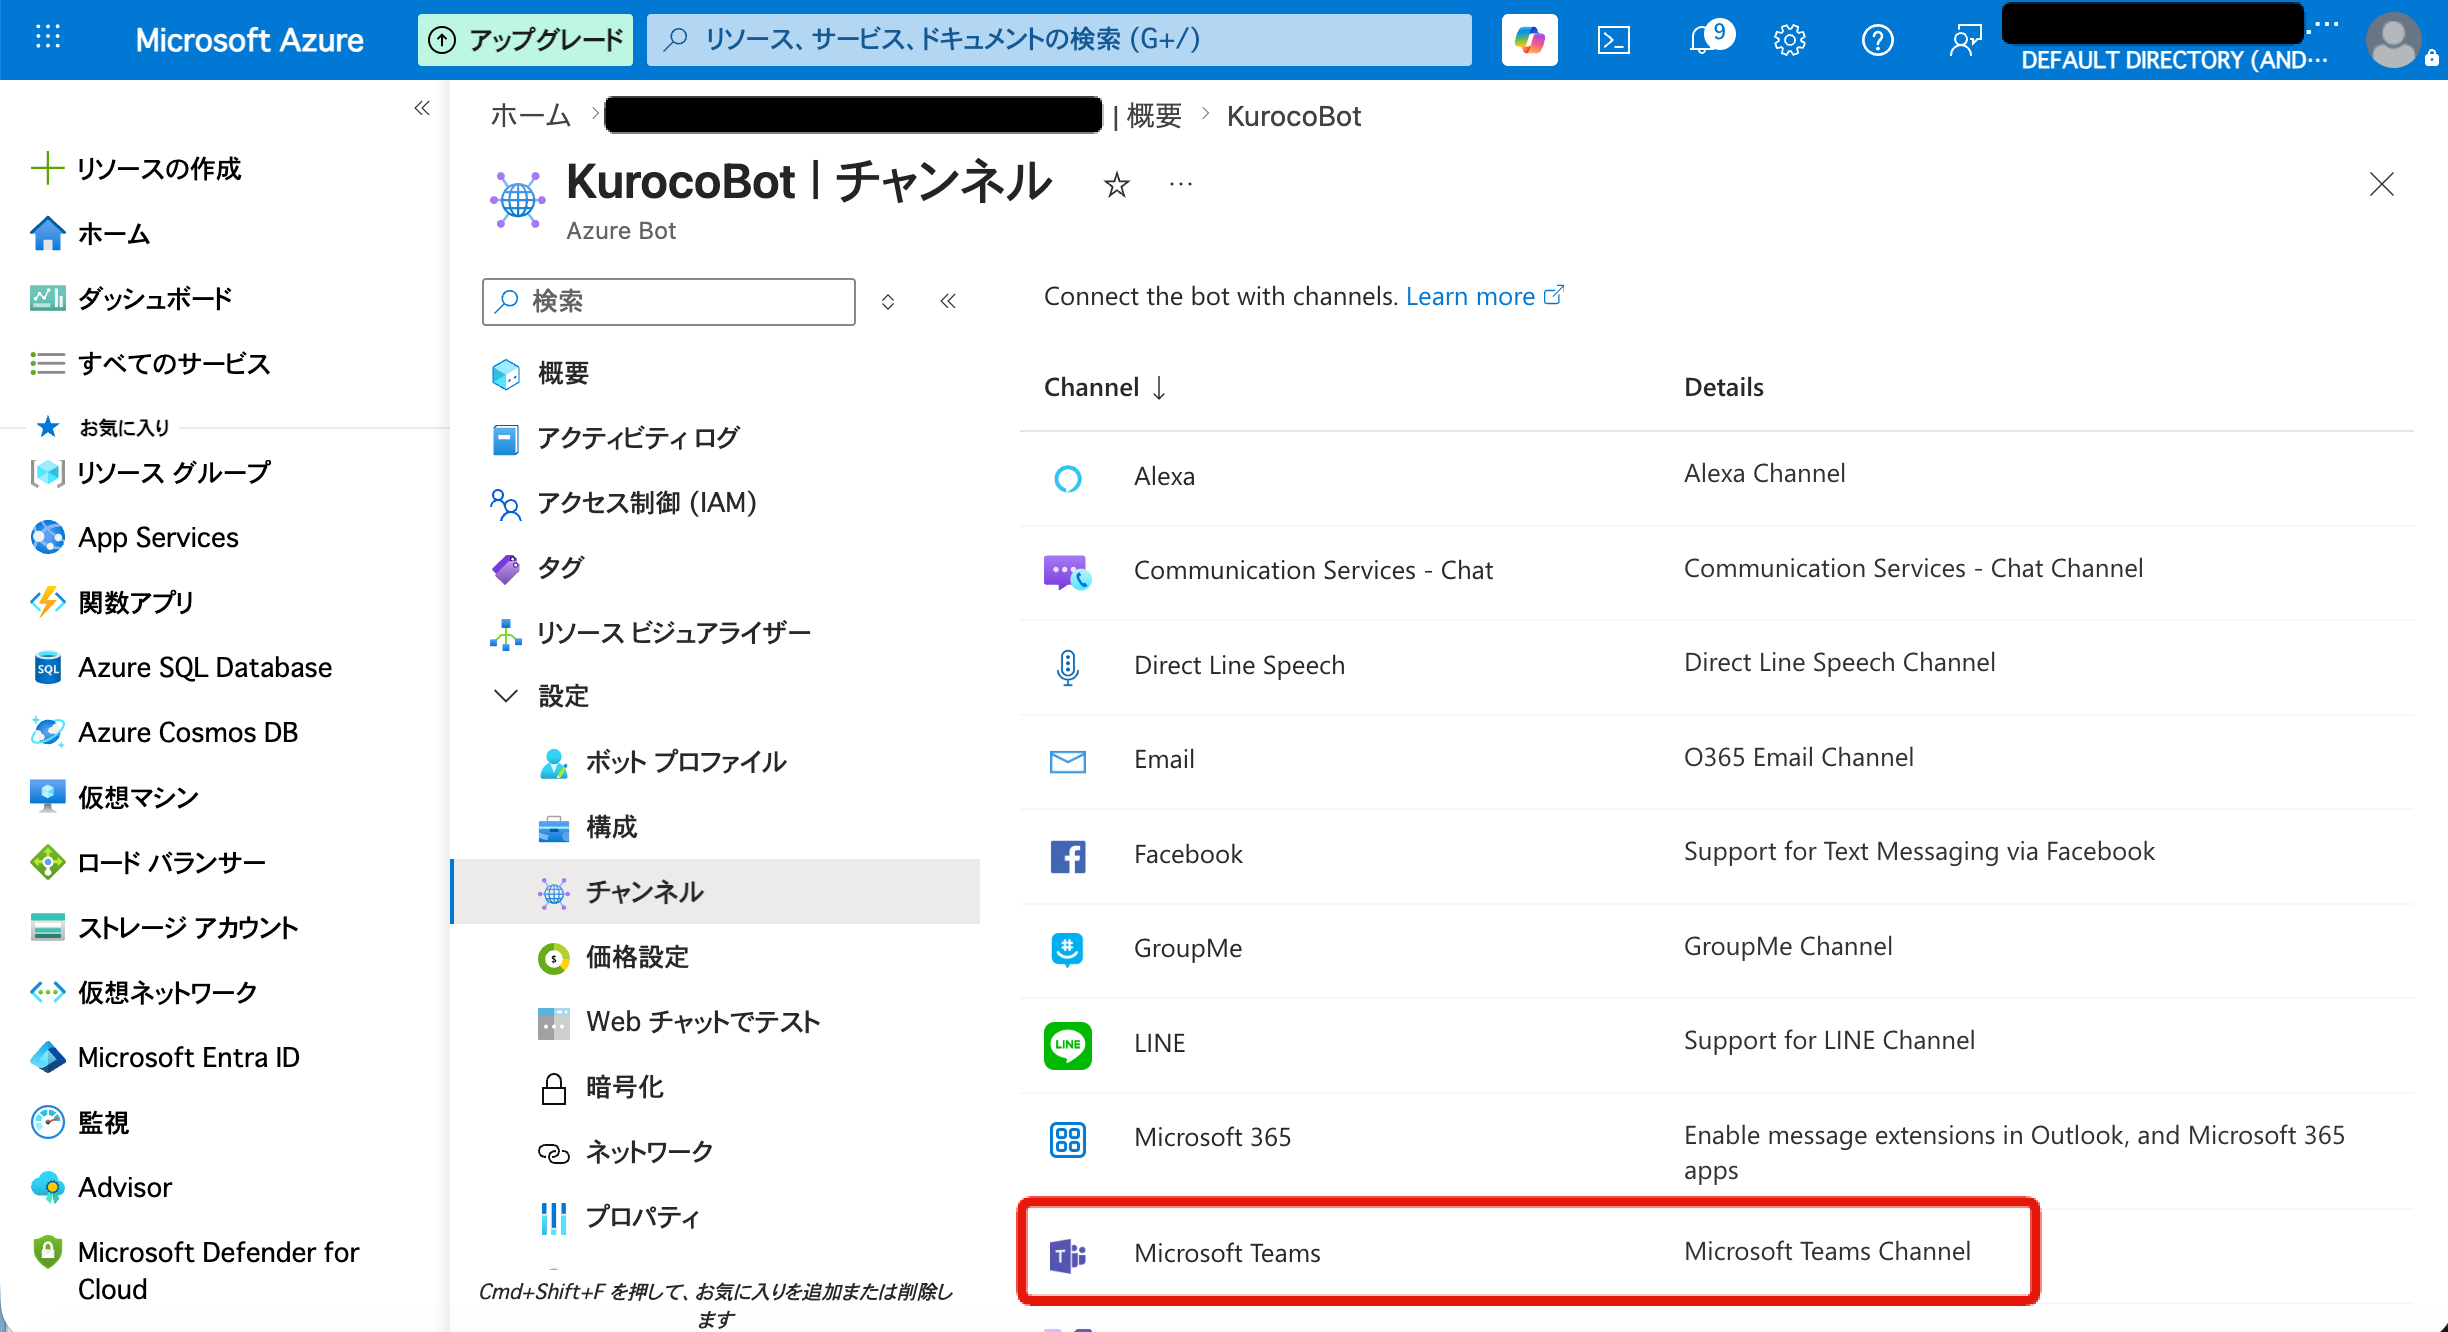This screenshot has width=2448, height=1332.
Task: Open Microsoft Azure home logo
Action: point(249,40)
